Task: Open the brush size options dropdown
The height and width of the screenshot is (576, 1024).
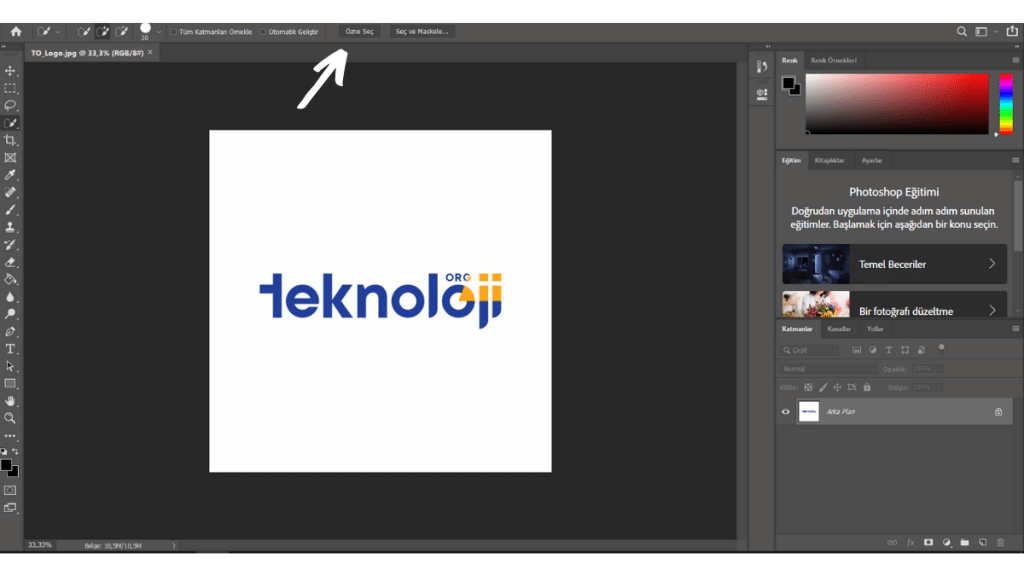Action: pyautogui.click(x=159, y=31)
